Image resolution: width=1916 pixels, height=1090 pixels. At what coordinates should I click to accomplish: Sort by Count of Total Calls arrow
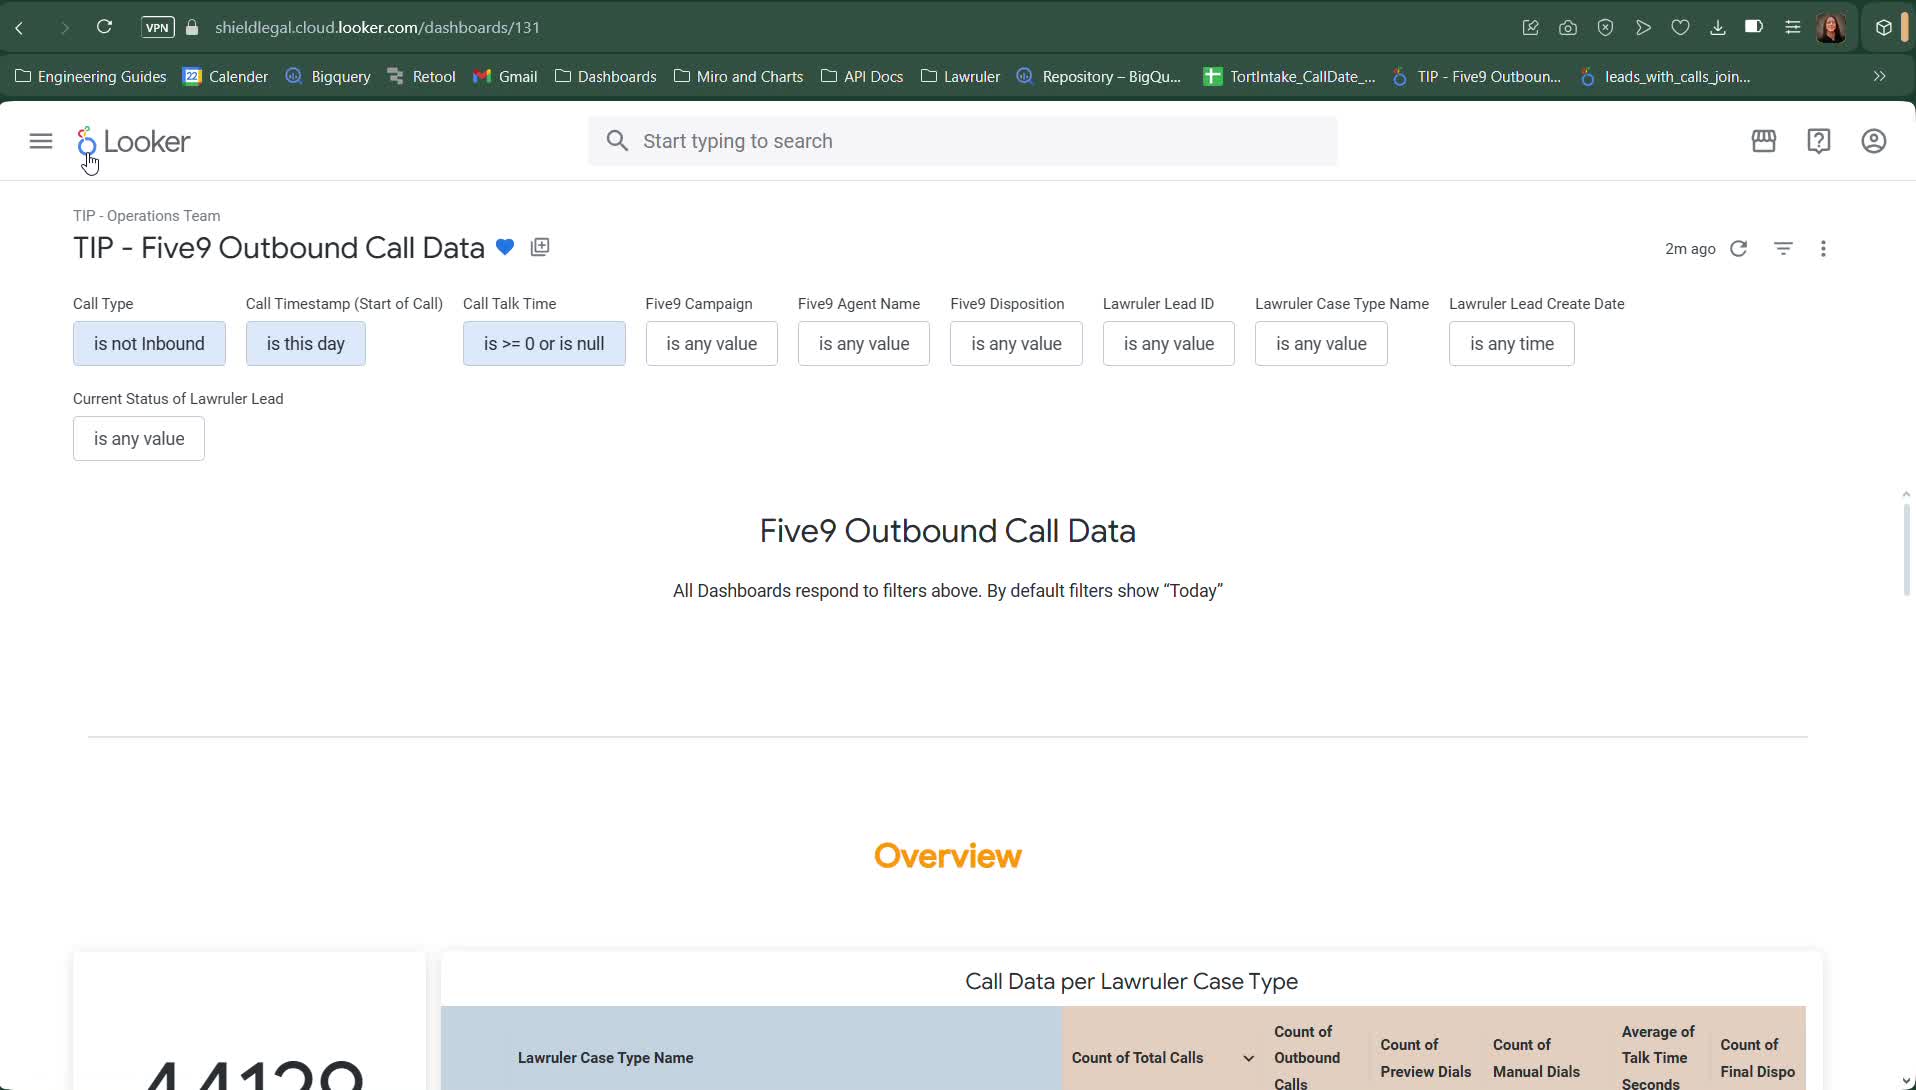pos(1248,1058)
